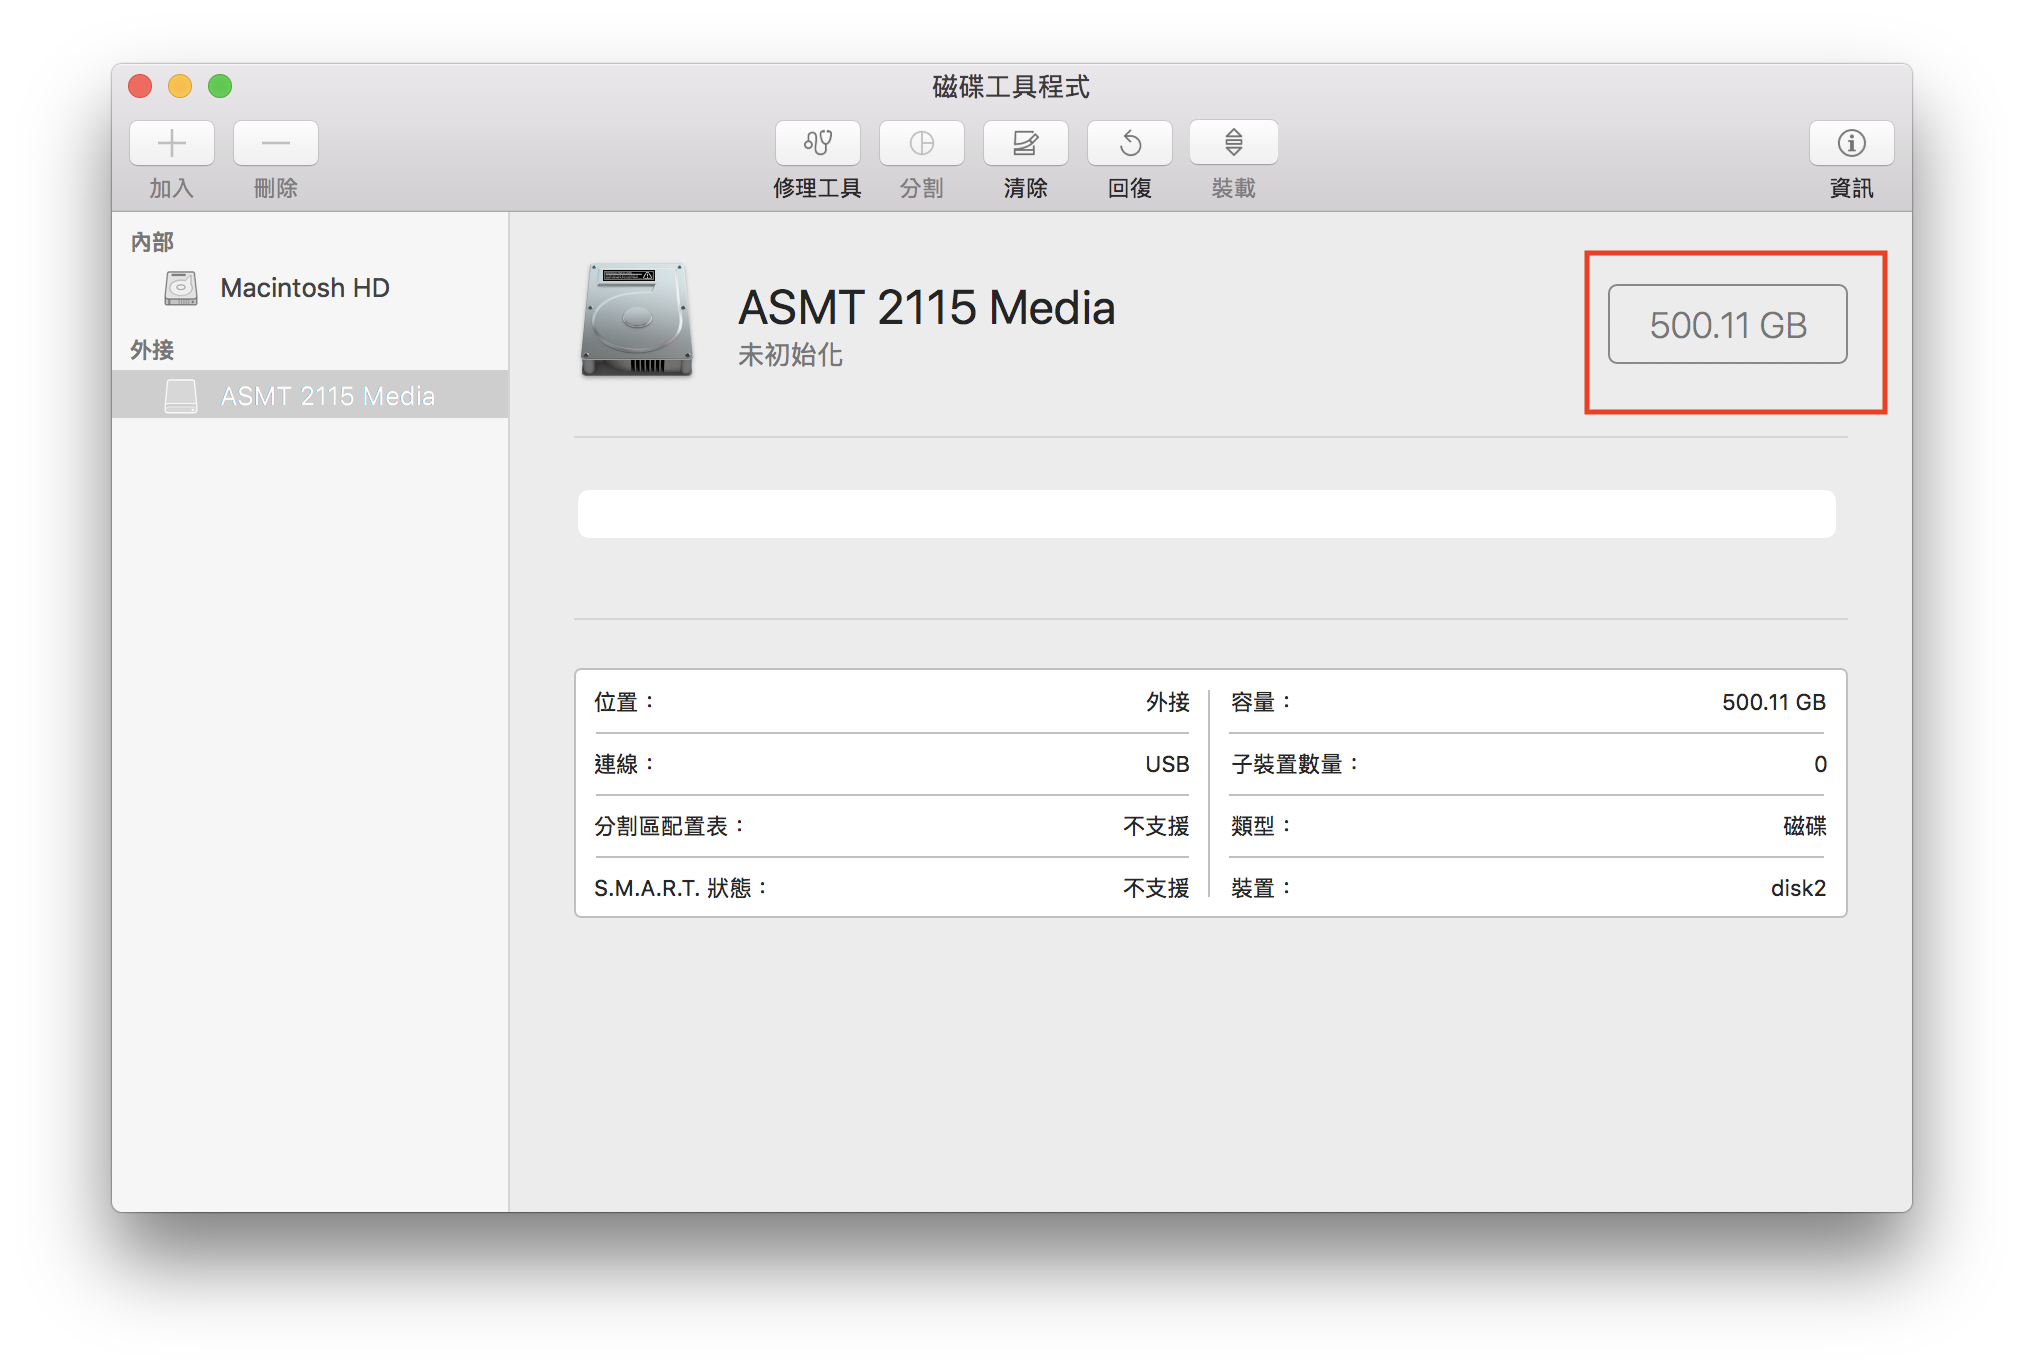Run 修理工具 First Aid stethoscope icon
The height and width of the screenshot is (1372, 2024).
pyautogui.click(x=818, y=143)
